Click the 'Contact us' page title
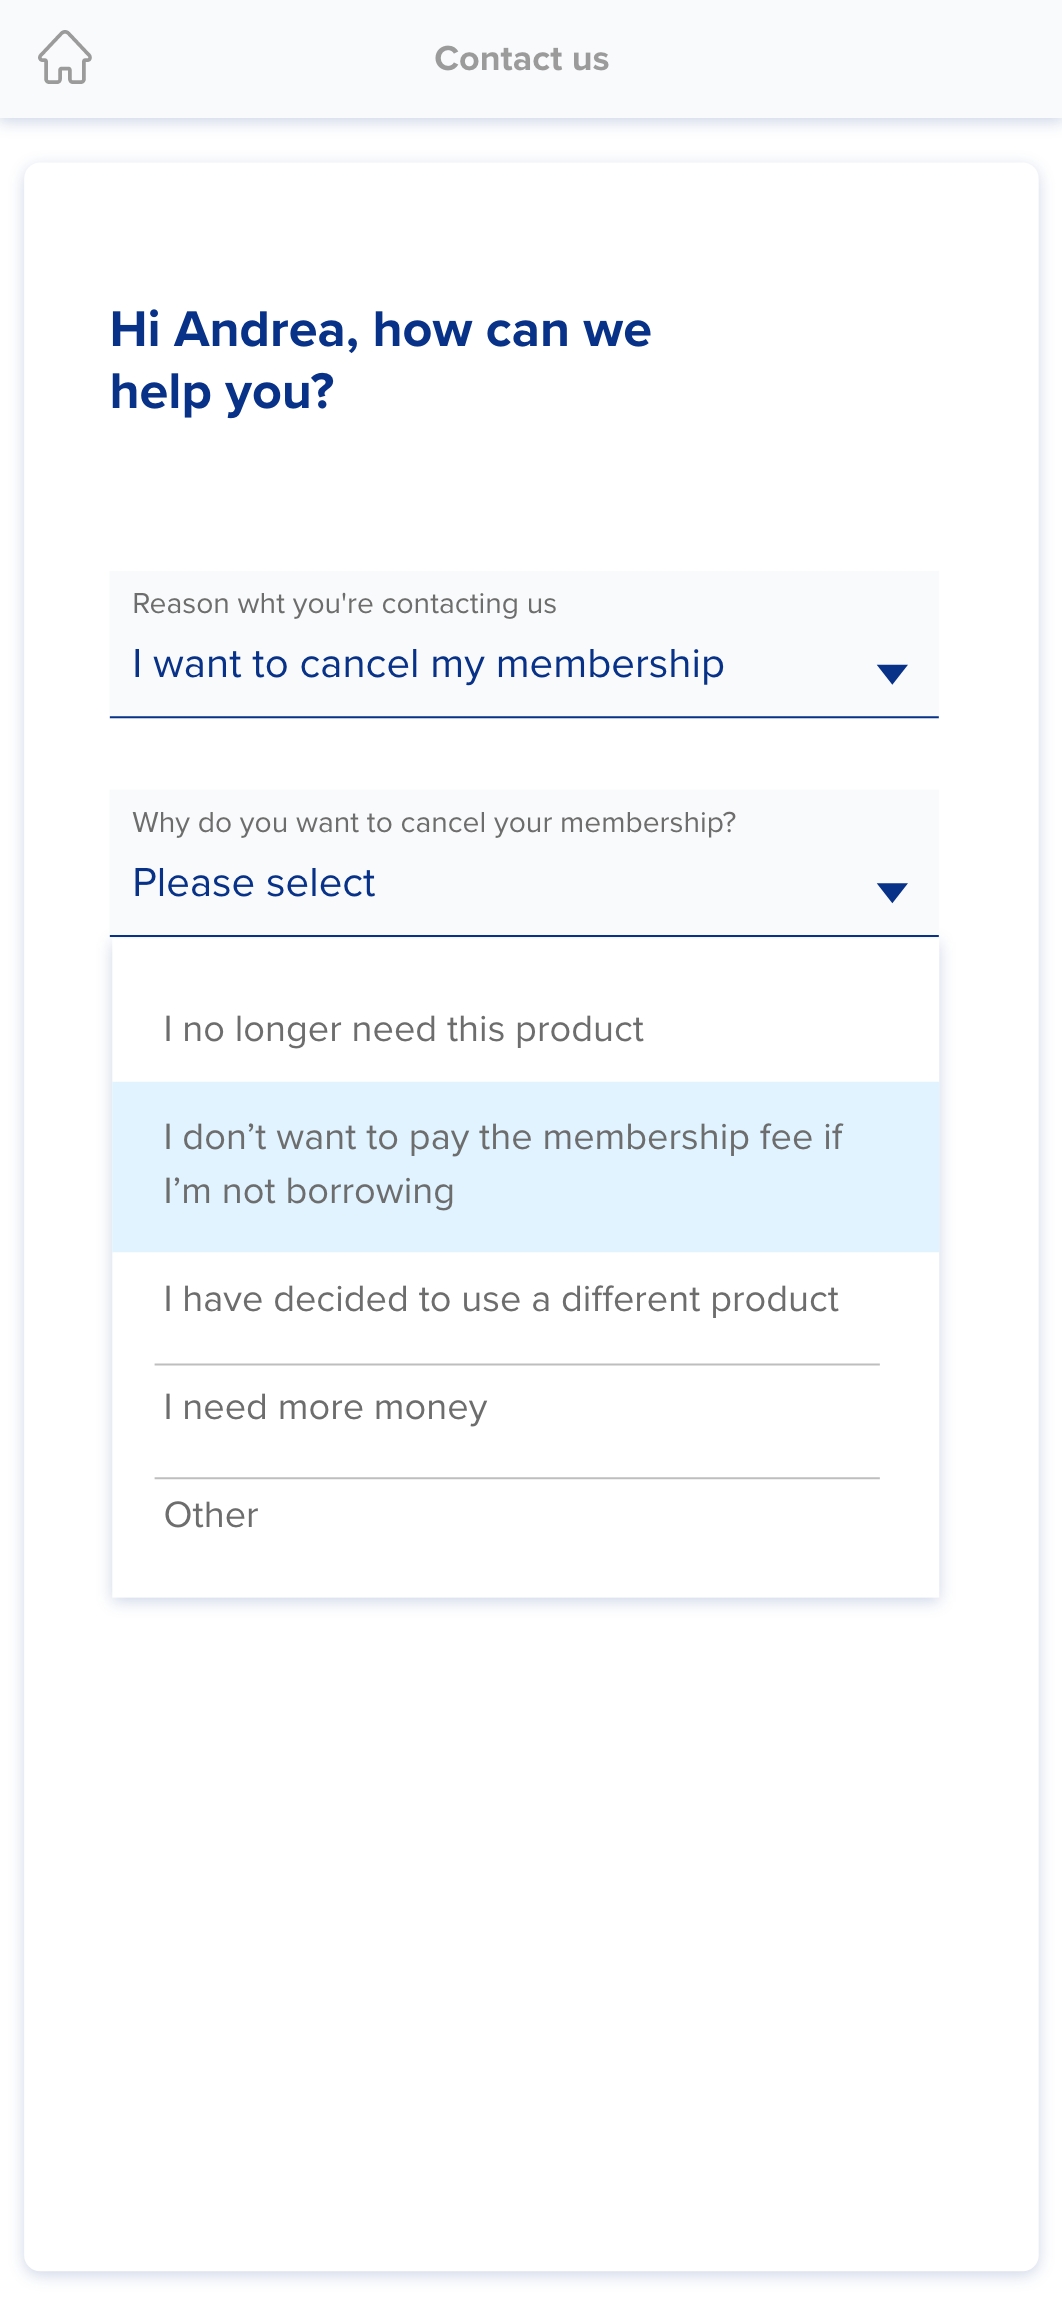 pos(521,59)
